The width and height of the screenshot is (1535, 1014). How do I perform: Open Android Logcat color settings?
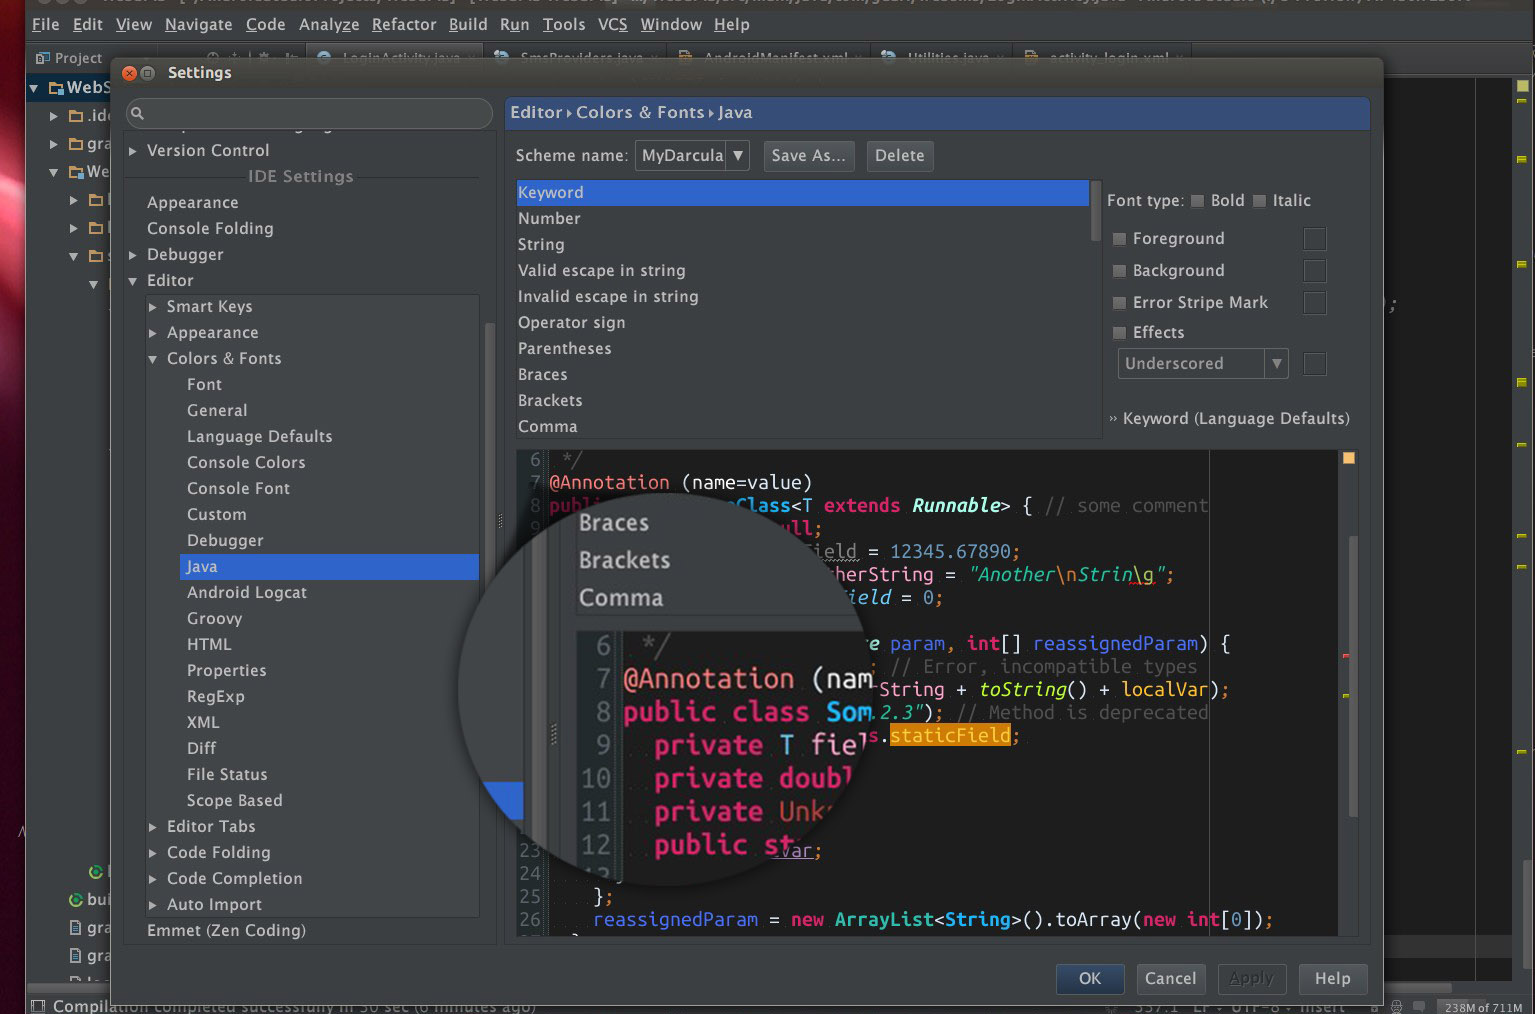coord(247,593)
